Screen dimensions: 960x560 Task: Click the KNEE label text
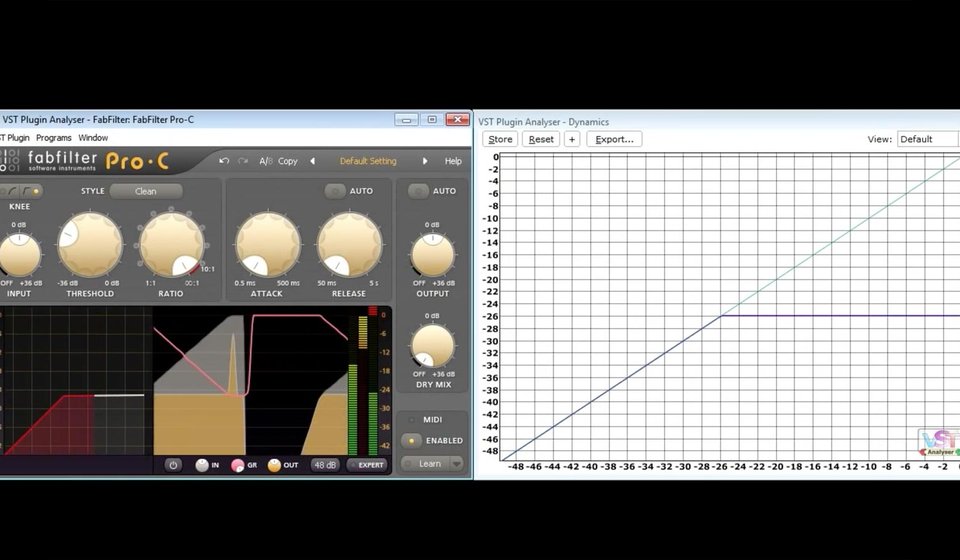[20, 207]
